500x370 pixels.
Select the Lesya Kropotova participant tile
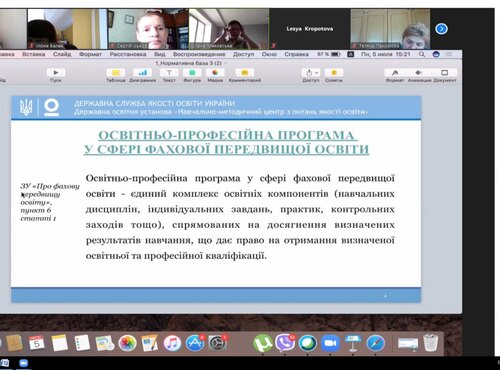310,29
